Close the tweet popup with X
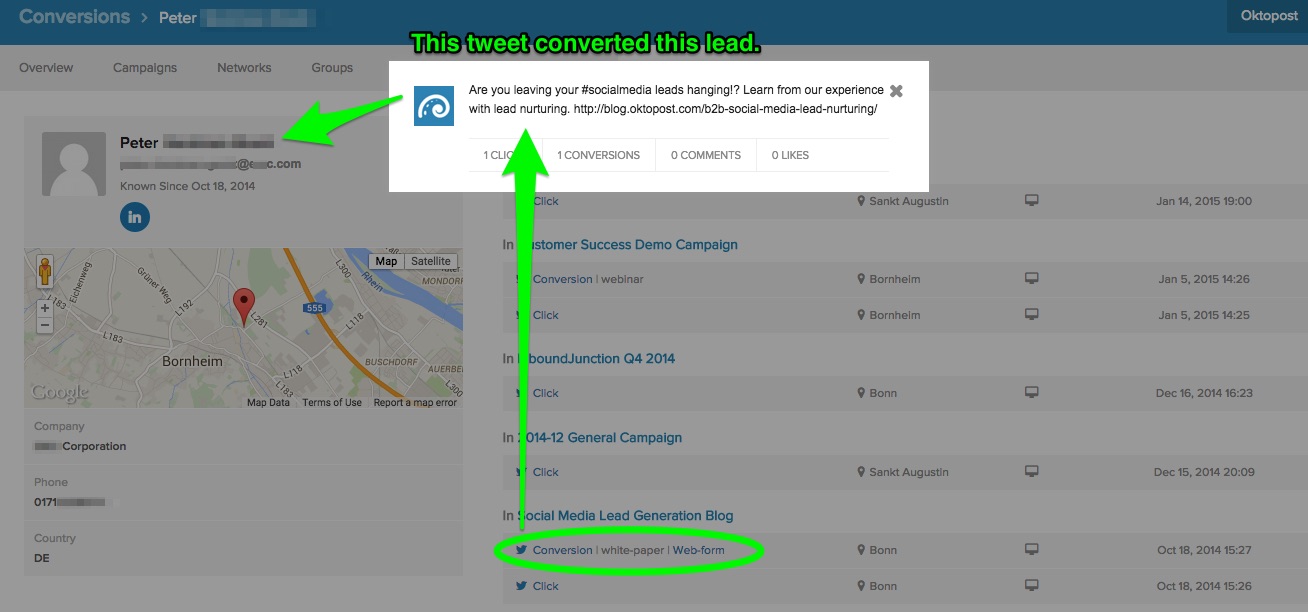The image size is (1308, 612). coord(896,91)
